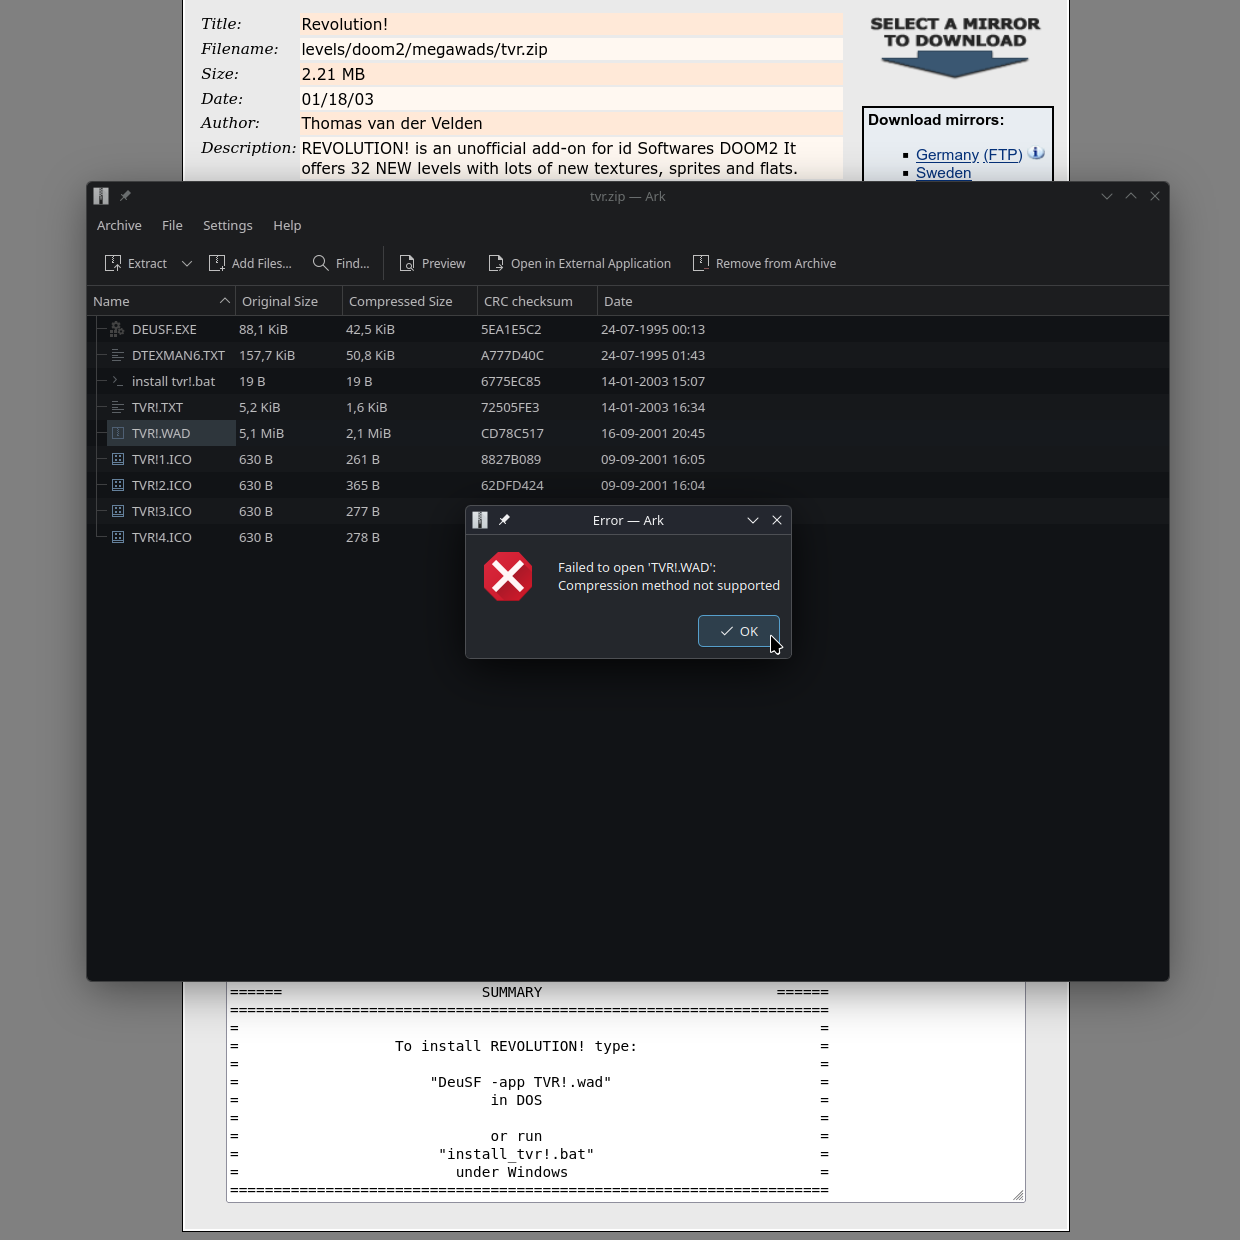The width and height of the screenshot is (1240, 1240).
Task: Click the Add Files toolbar button
Action: [250, 263]
